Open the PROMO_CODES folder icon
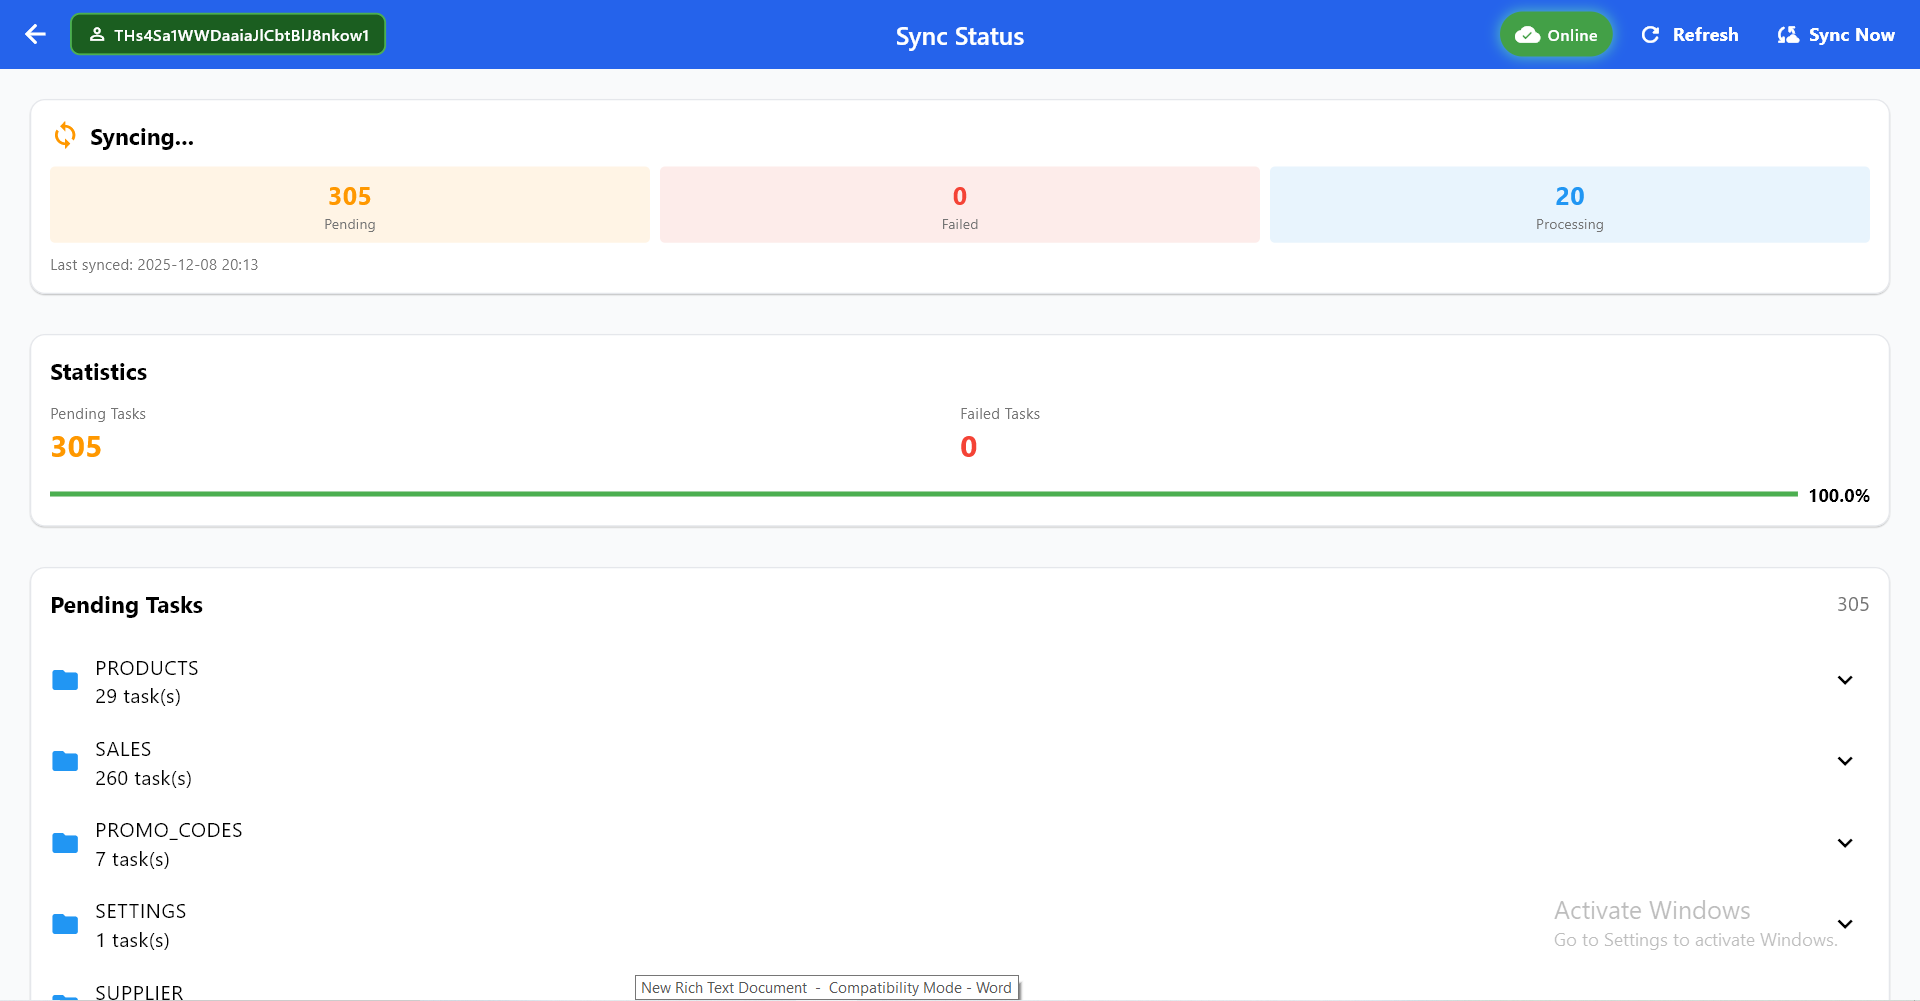This screenshot has height=1001, width=1920. [x=64, y=843]
